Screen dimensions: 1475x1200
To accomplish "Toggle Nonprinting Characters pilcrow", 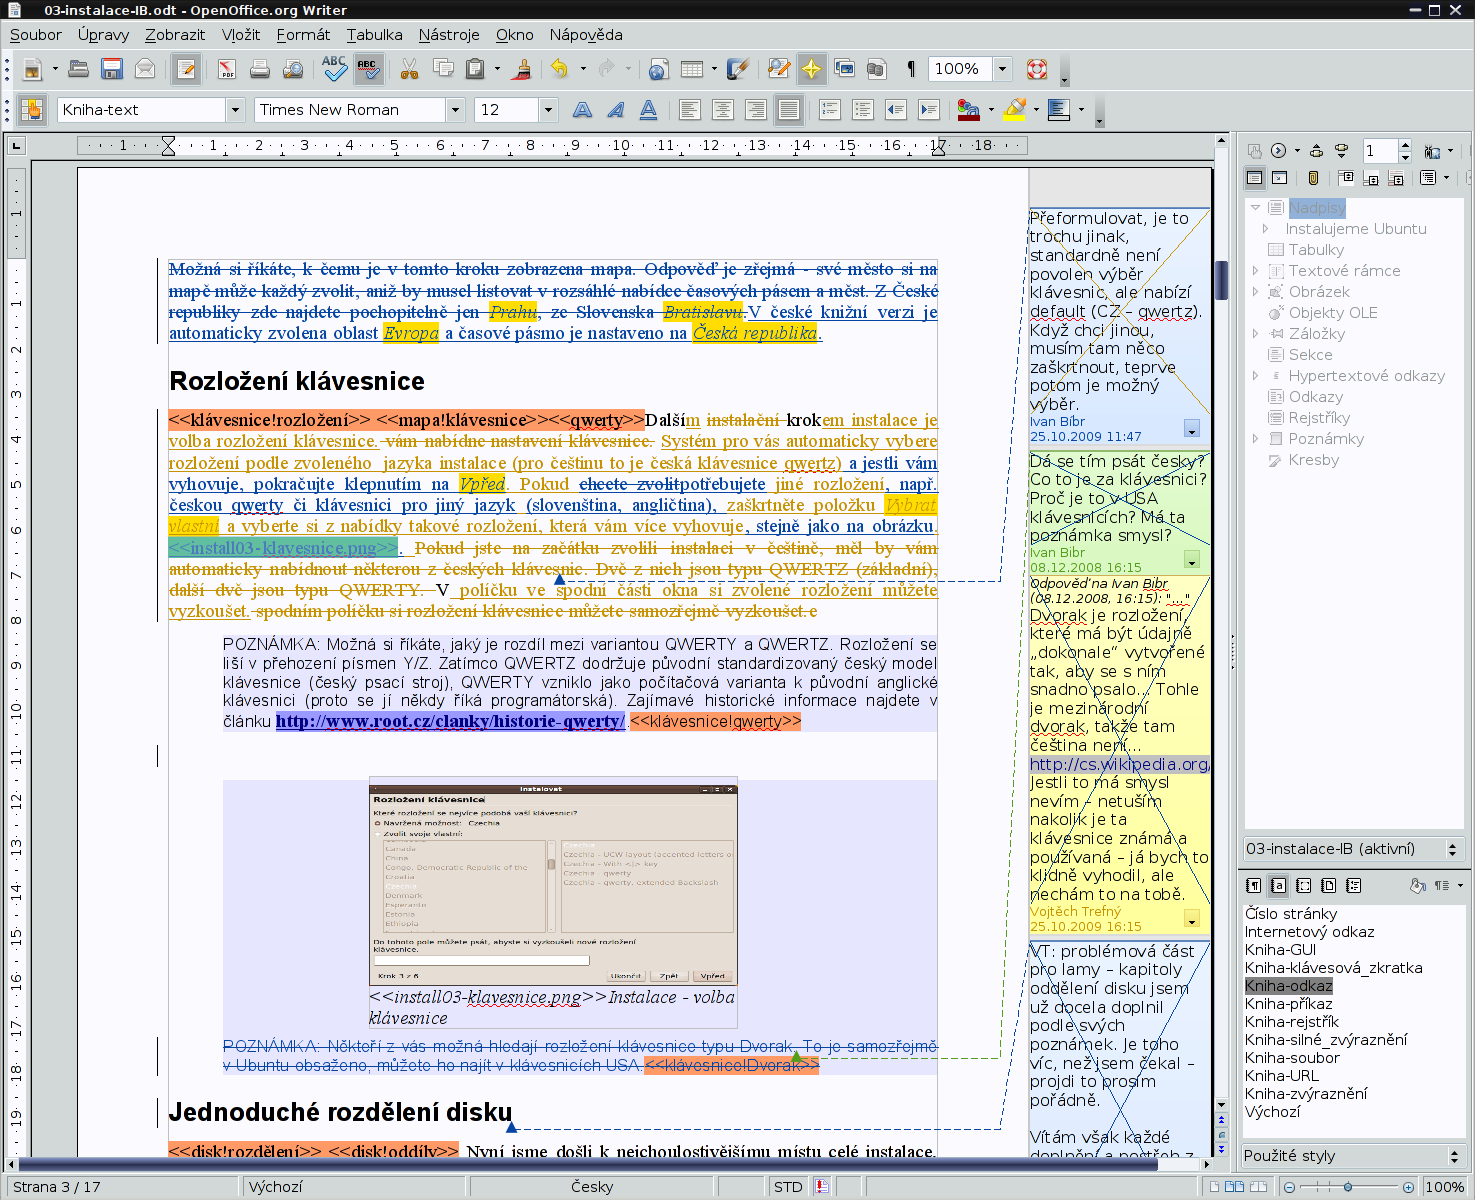I will (x=910, y=69).
